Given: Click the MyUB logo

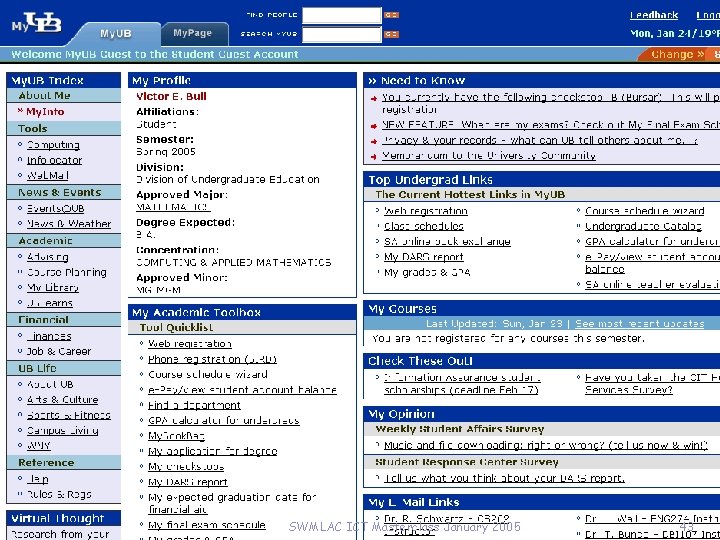Looking at the screenshot, I should (36, 23).
